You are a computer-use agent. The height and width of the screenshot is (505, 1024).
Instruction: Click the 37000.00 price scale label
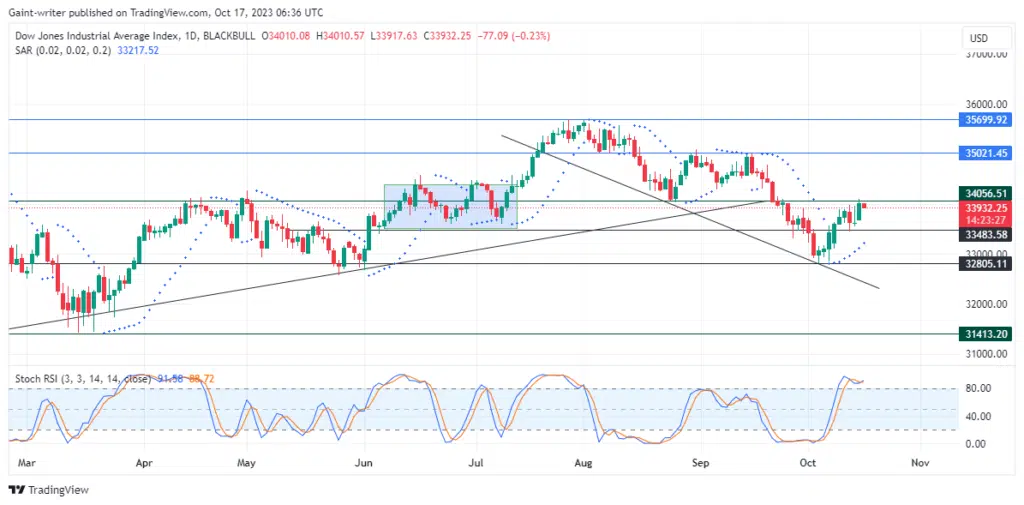(987, 54)
